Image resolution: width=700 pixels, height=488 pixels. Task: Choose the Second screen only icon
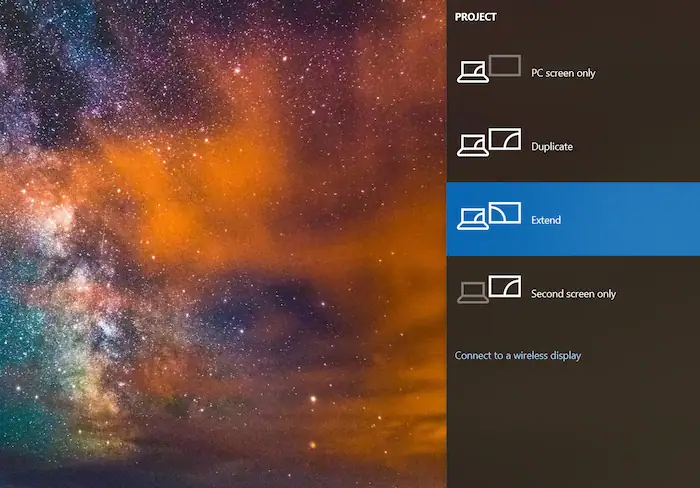489,291
